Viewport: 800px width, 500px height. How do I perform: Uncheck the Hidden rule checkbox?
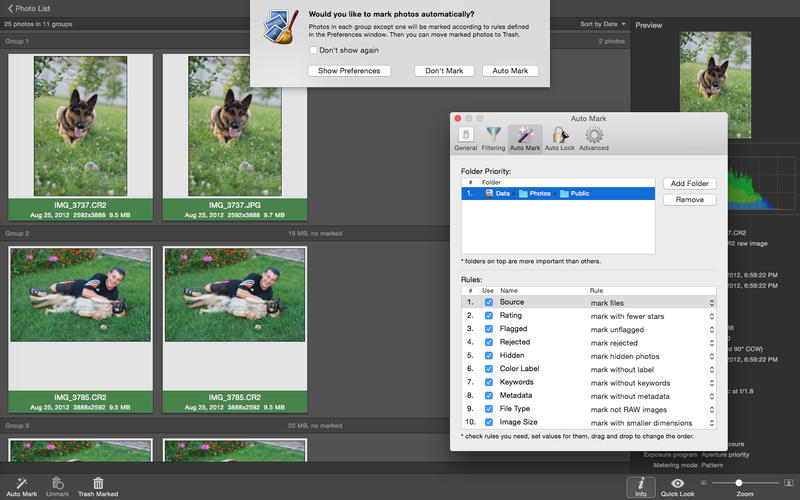coord(489,356)
